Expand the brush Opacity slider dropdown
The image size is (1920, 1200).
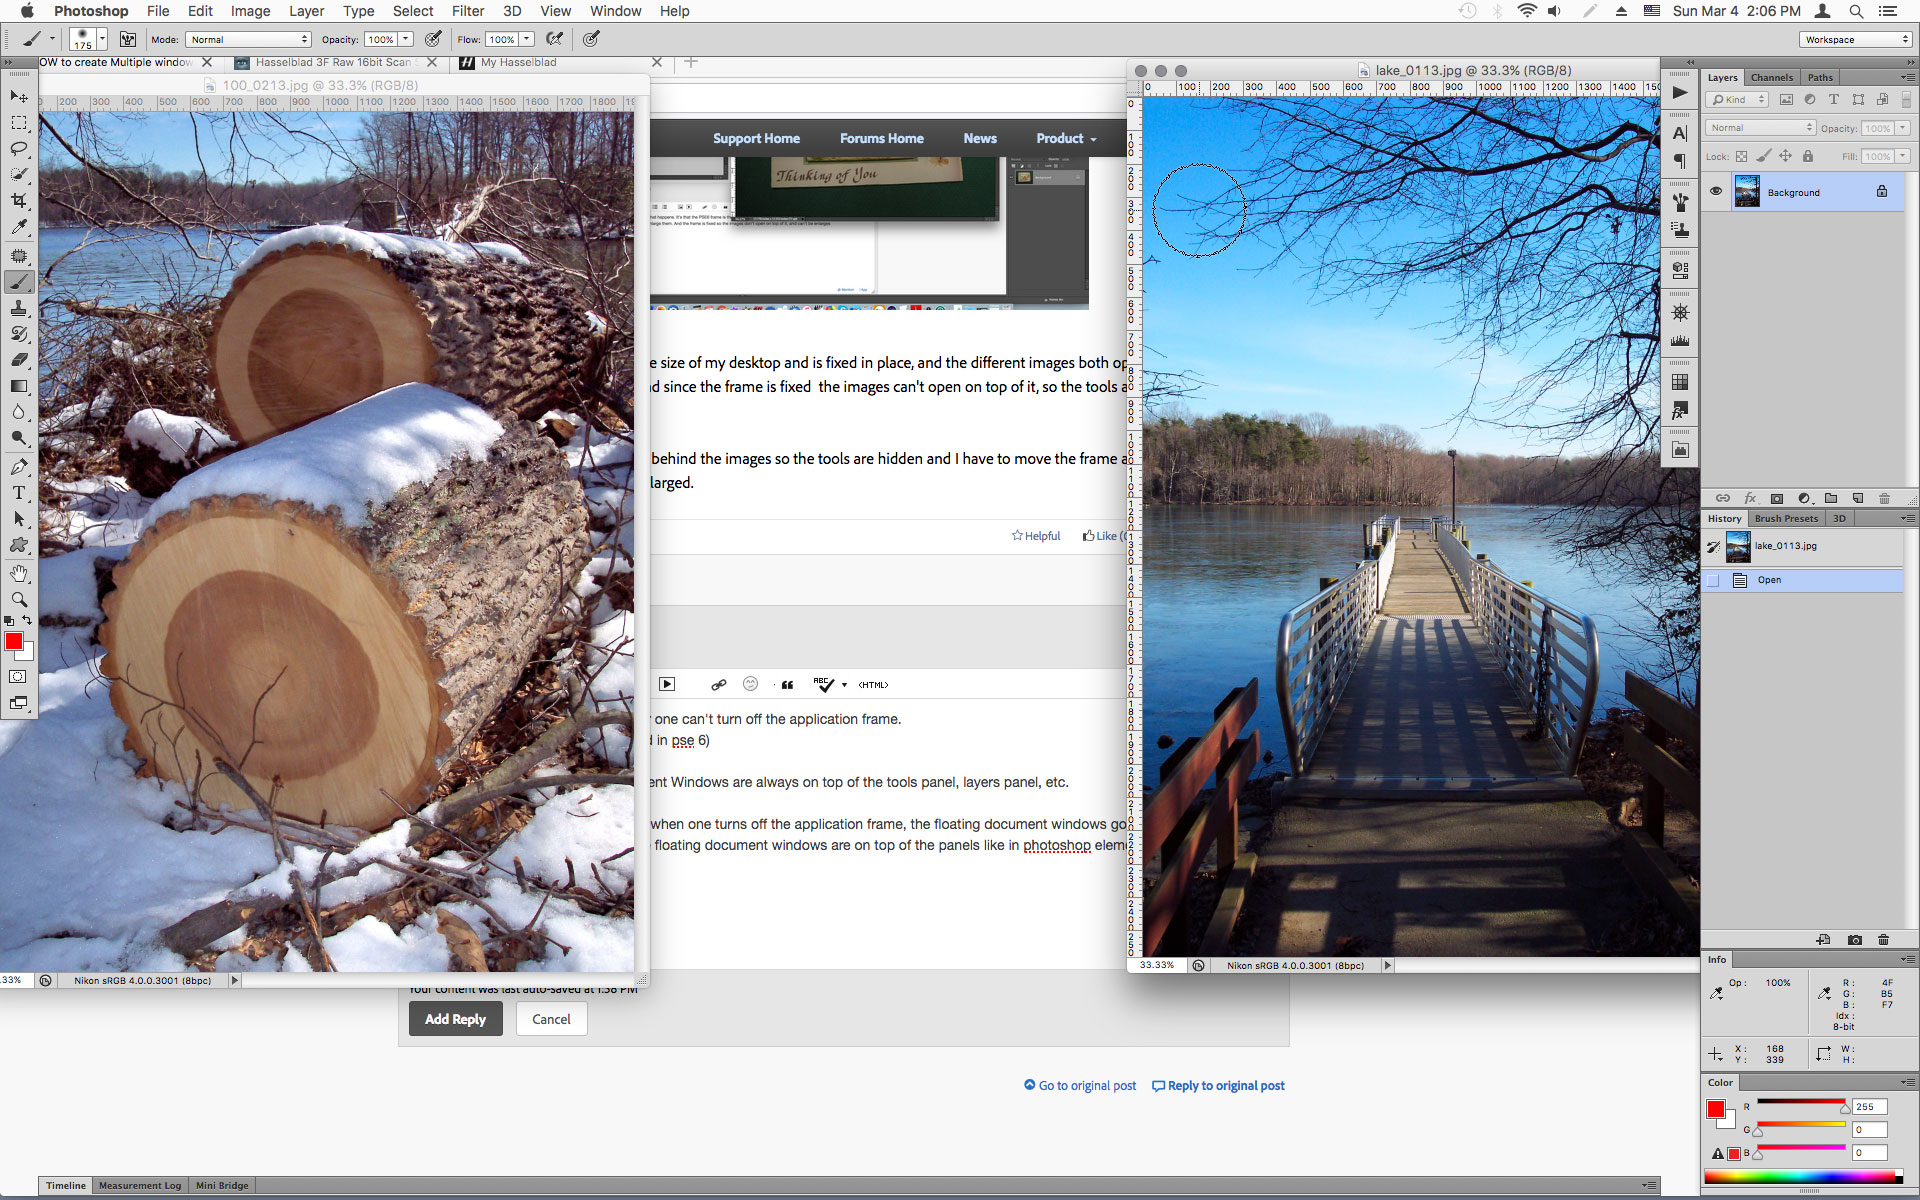(x=403, y=39)
